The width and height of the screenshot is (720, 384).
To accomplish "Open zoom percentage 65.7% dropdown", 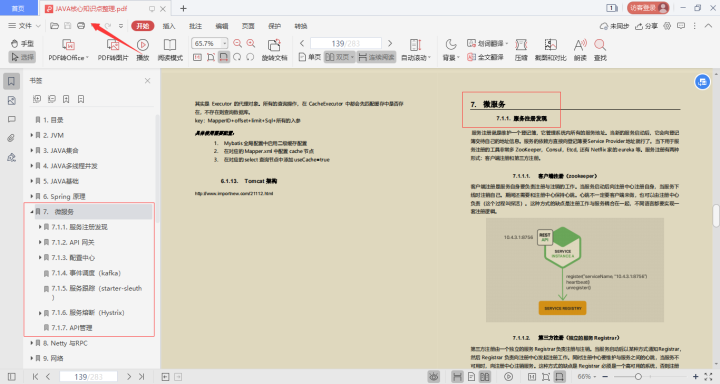I will [x=225, y=43].
